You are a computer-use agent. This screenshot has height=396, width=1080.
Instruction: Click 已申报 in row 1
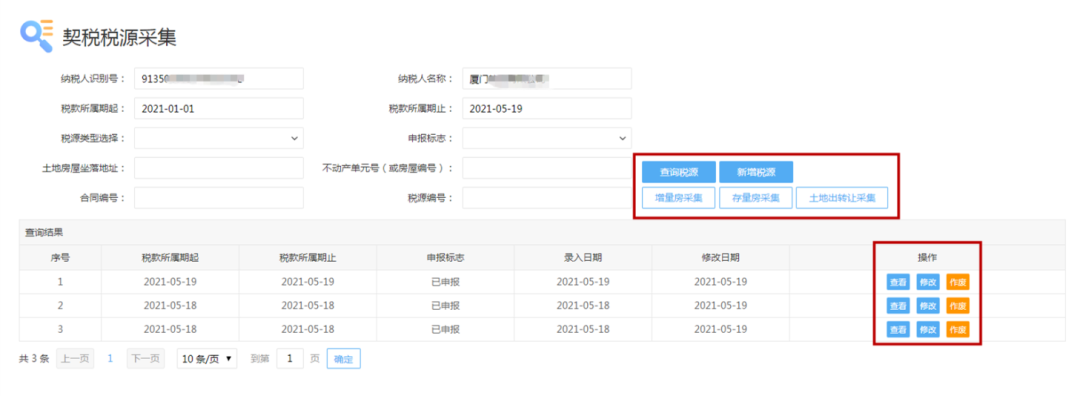445,282
